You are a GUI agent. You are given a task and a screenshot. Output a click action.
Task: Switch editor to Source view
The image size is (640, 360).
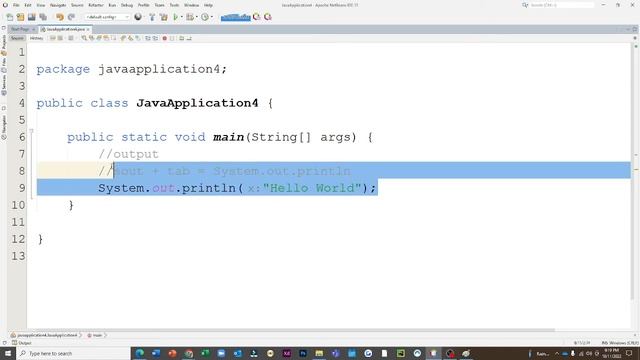tap(17, 38)
